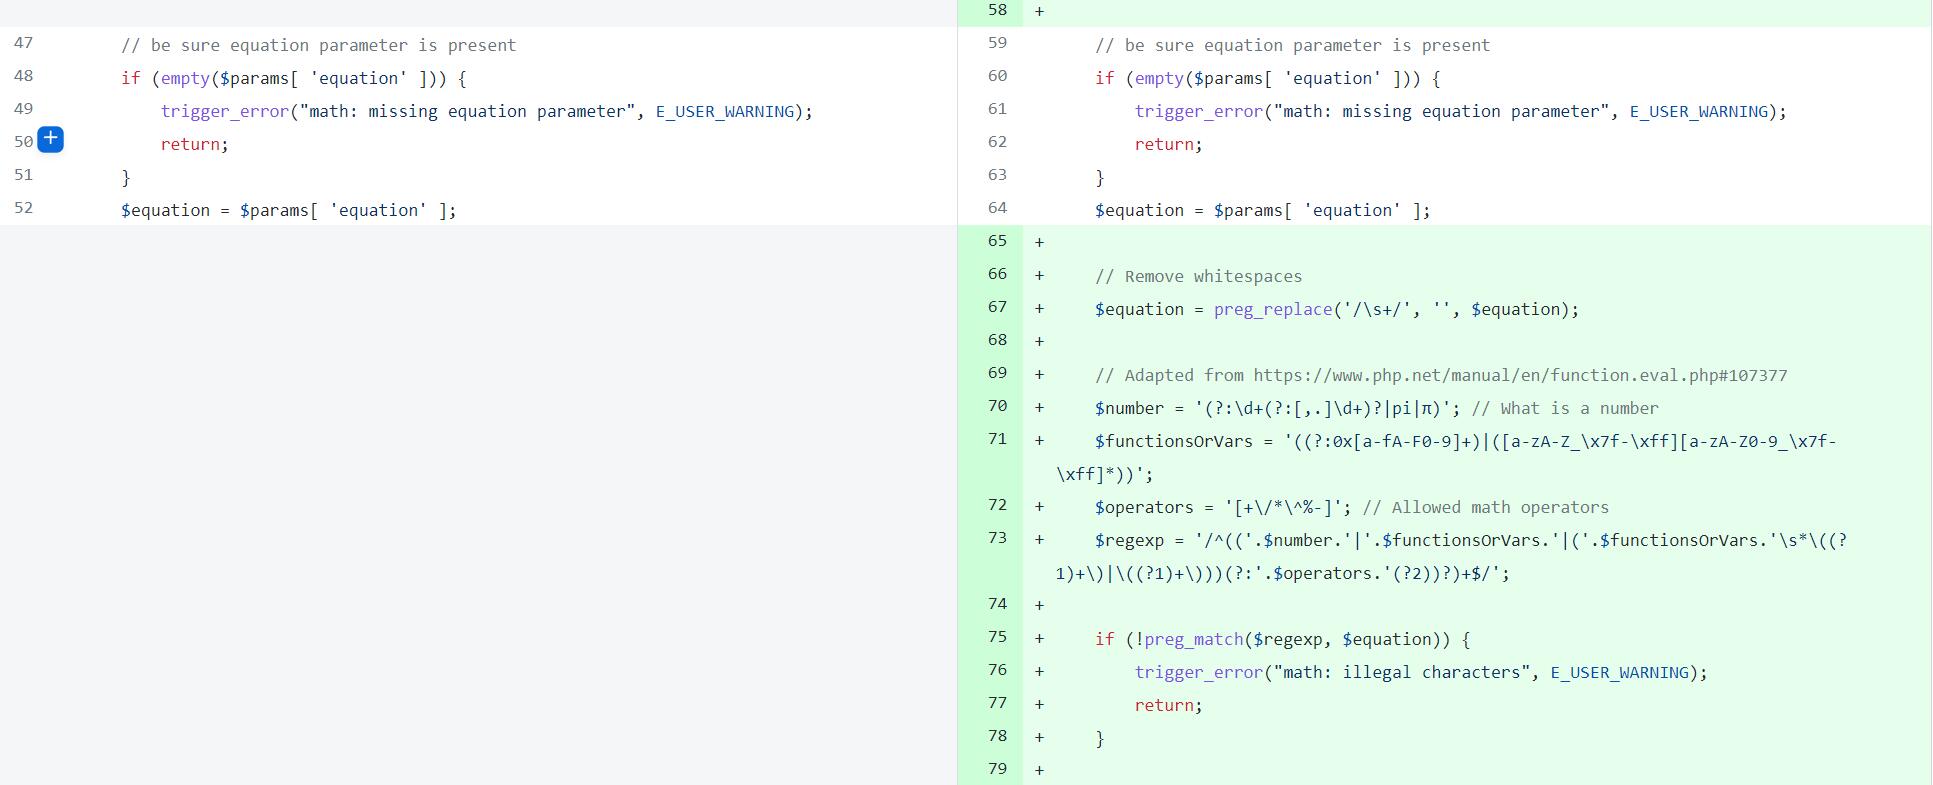Screen dimensions: 1933x785
Task: Click preg_replace function call on line 67
Action: 1273,310
